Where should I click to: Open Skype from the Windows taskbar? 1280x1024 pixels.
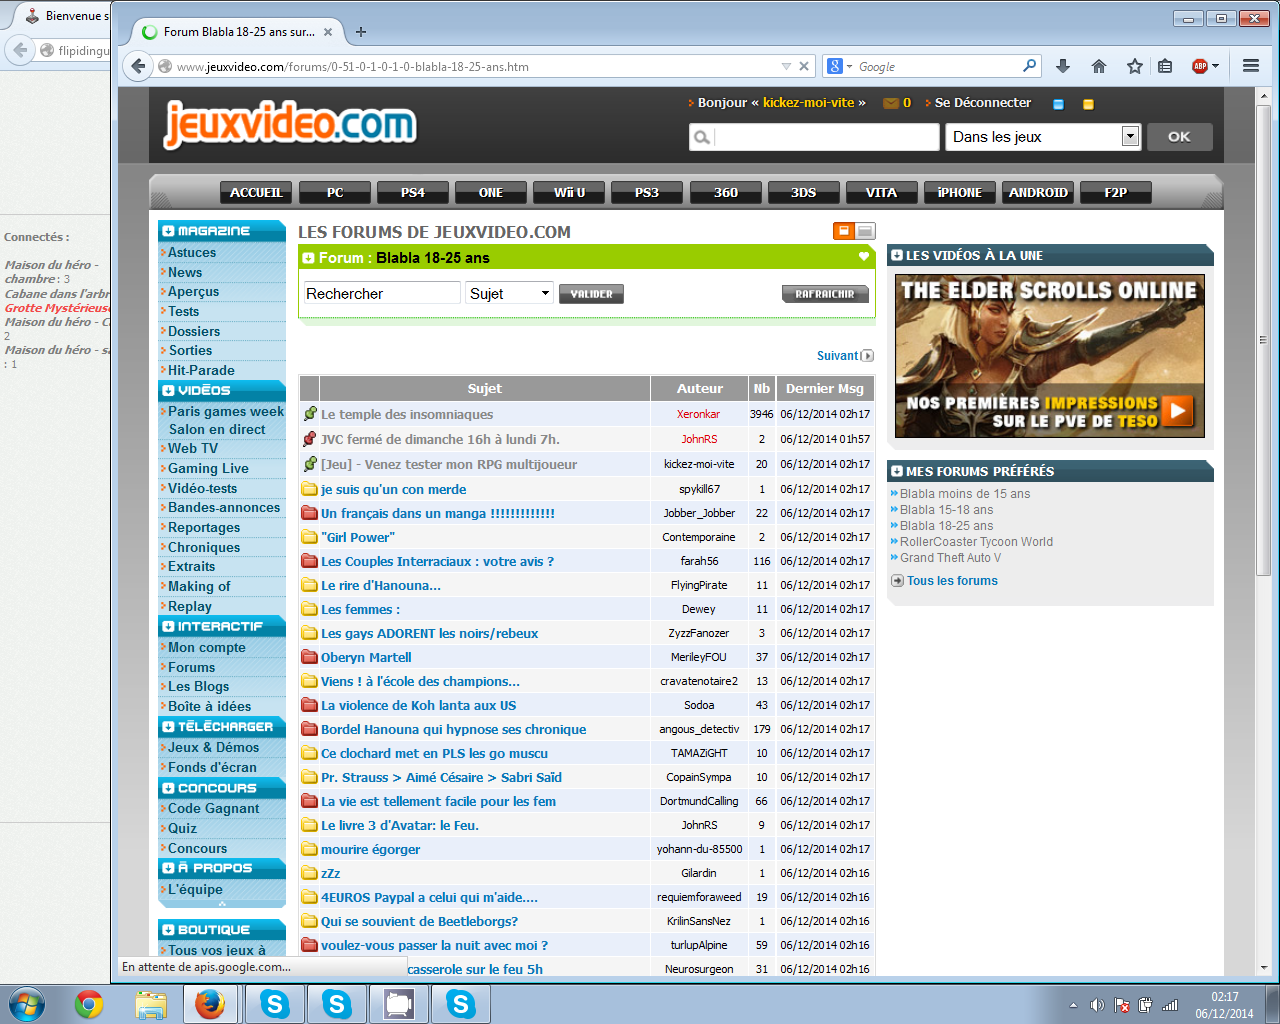(275, 1004)
